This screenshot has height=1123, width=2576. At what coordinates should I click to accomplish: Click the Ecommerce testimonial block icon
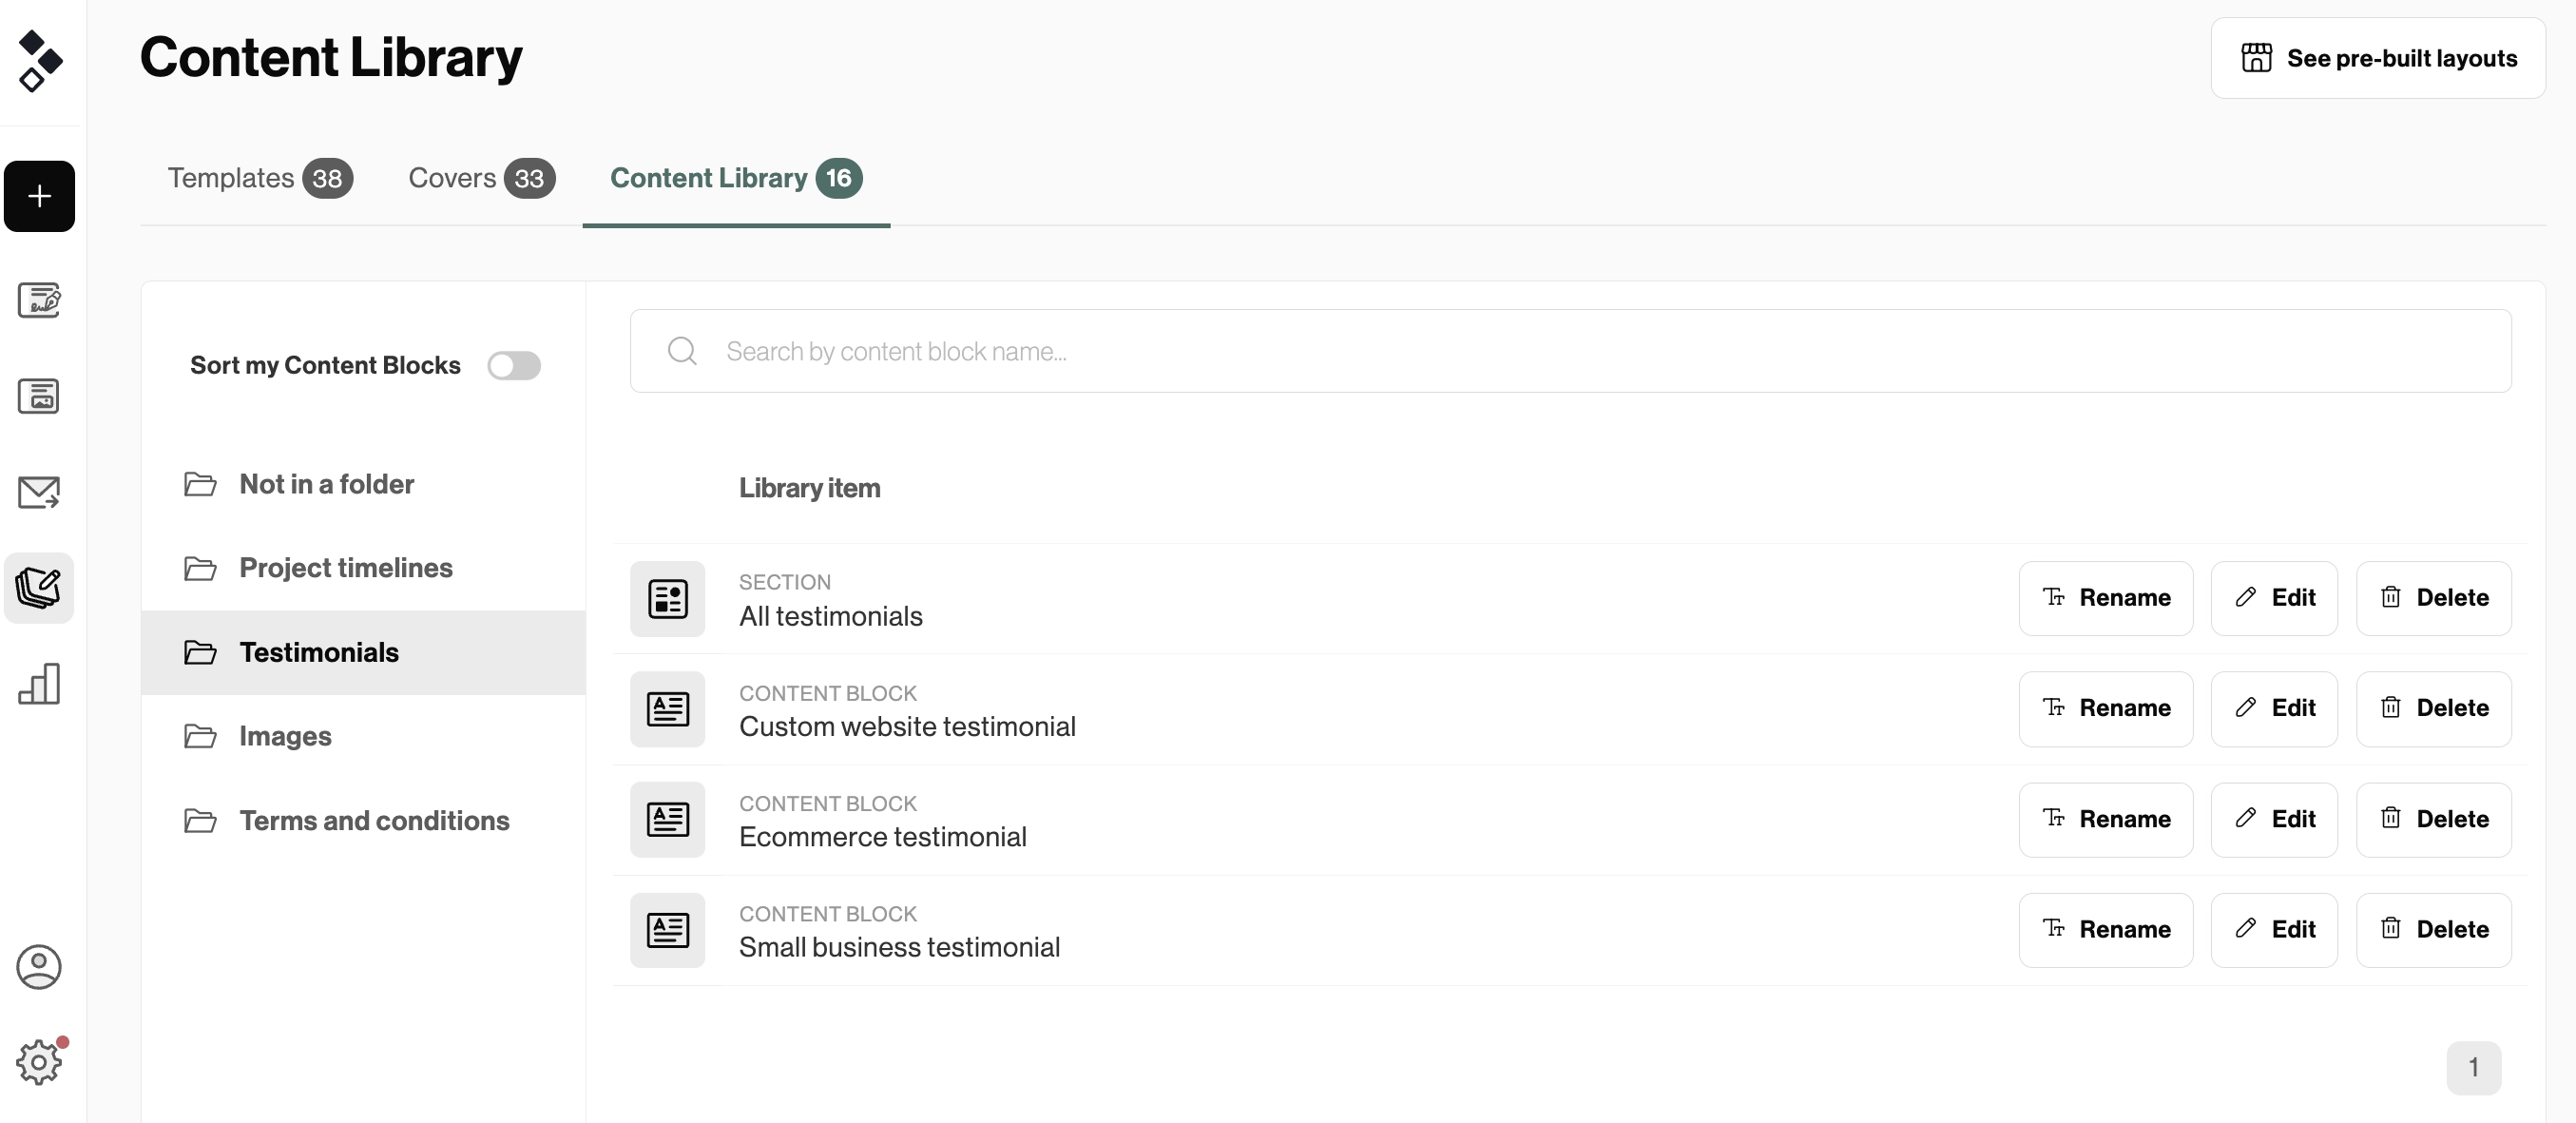[x=667, y=819]
